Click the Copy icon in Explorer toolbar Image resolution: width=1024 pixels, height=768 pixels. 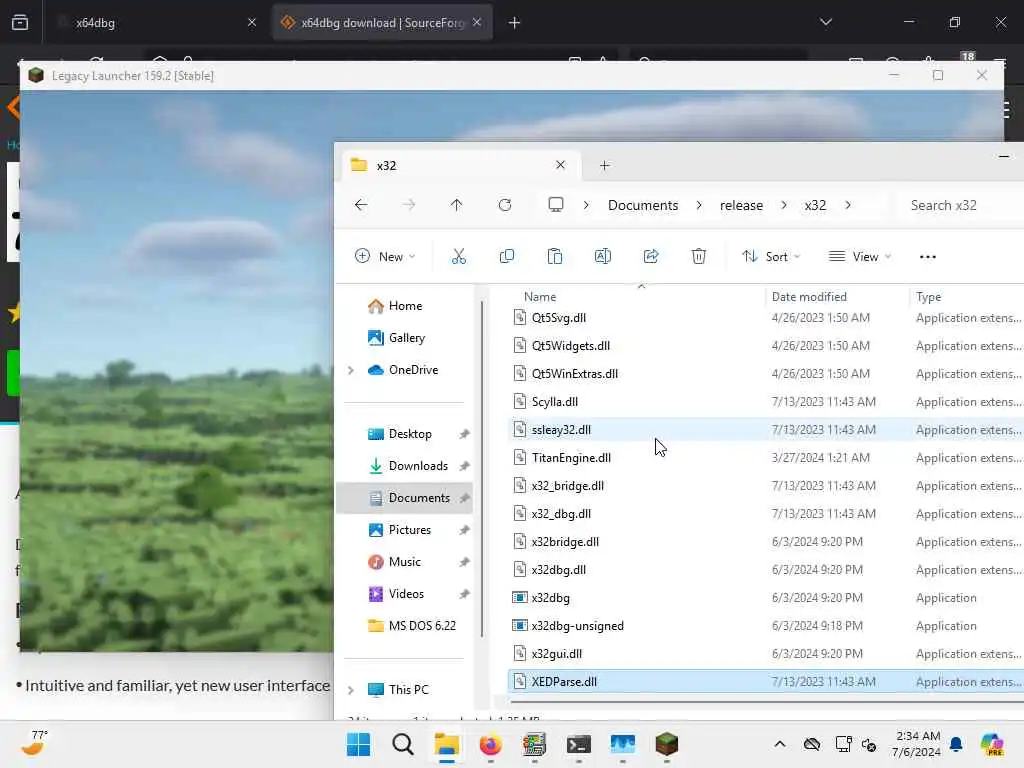507,257
